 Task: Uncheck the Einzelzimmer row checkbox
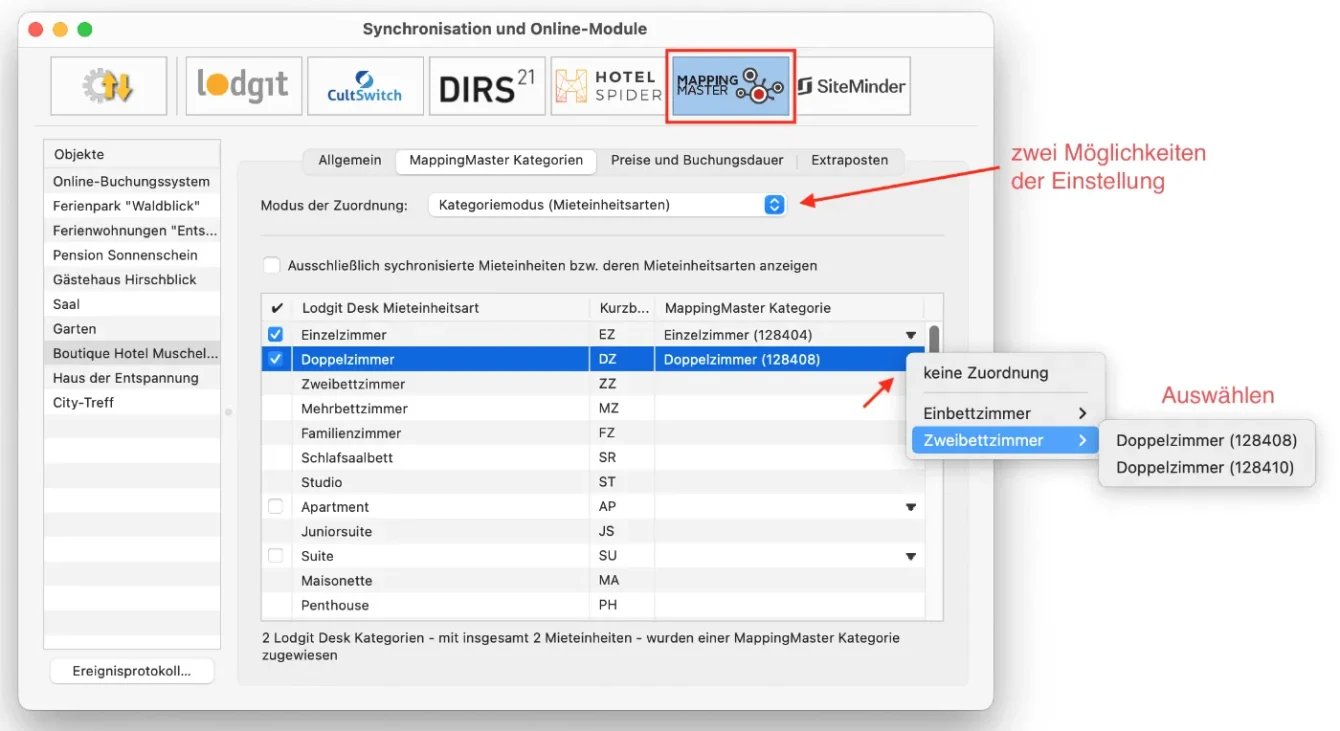(x=275, y=335)
